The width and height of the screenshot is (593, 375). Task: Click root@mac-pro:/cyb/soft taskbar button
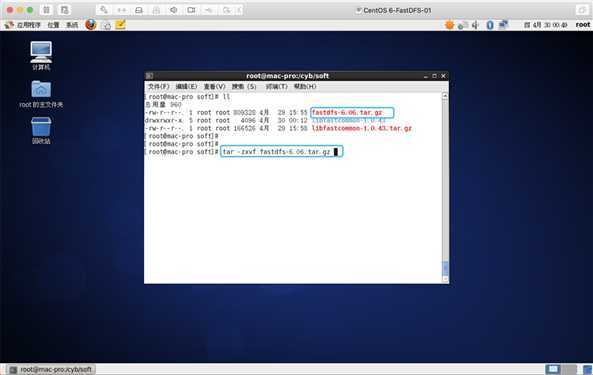52,369
